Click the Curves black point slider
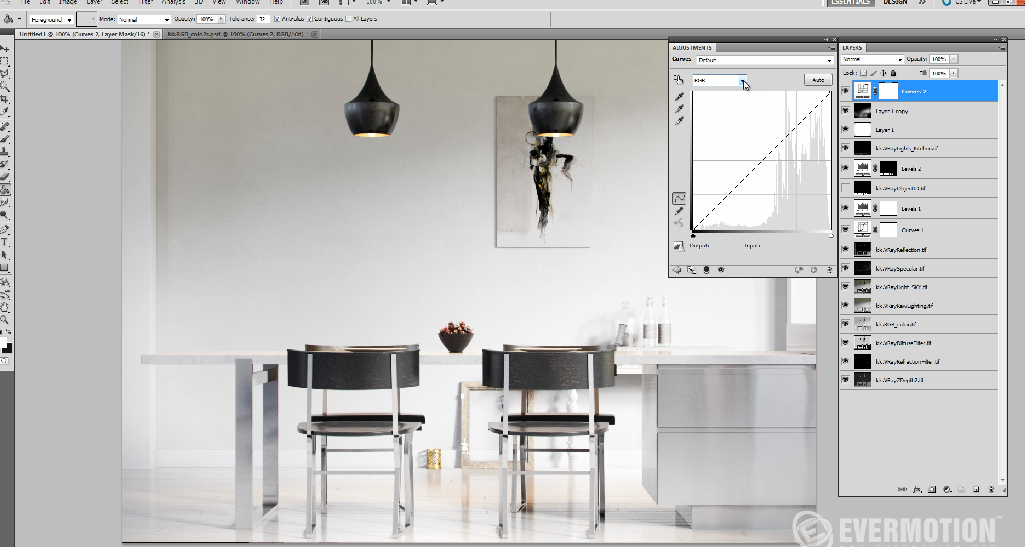This screenshot has height=547, width=1025. coord(694,235)
